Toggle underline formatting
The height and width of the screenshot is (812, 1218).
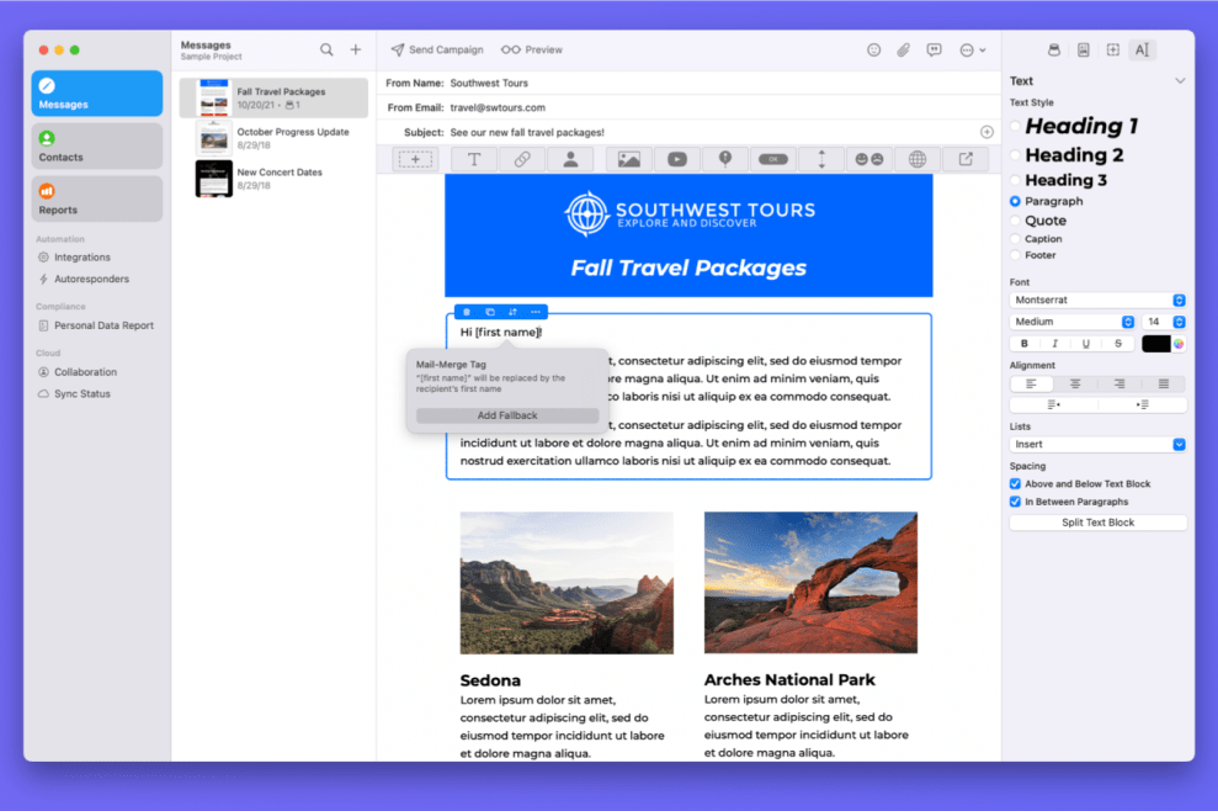(1086, 344)
